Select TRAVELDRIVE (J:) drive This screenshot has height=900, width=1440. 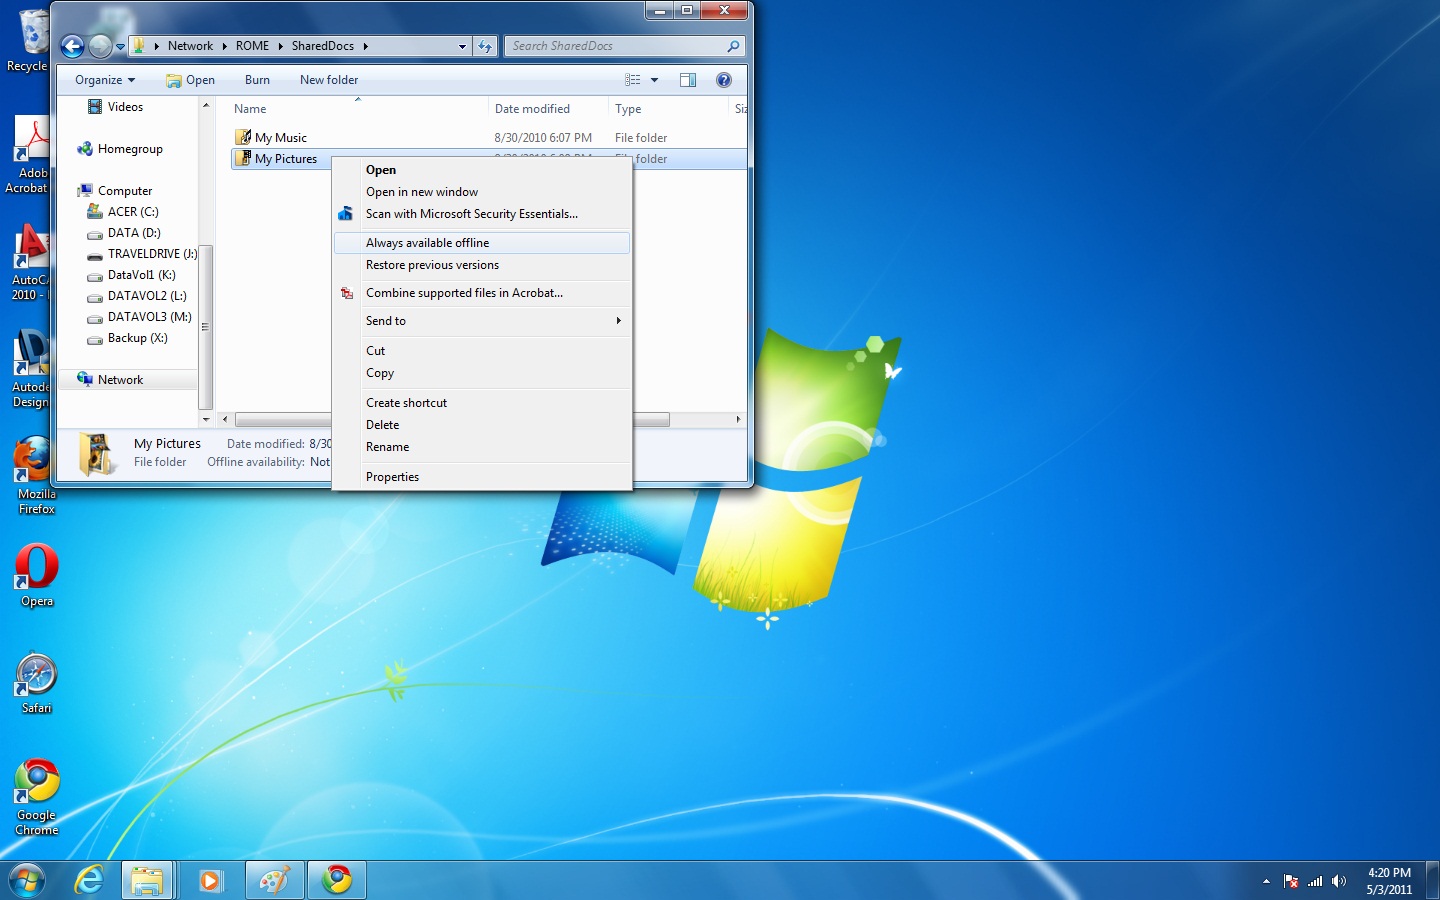(x=142, y=254)
